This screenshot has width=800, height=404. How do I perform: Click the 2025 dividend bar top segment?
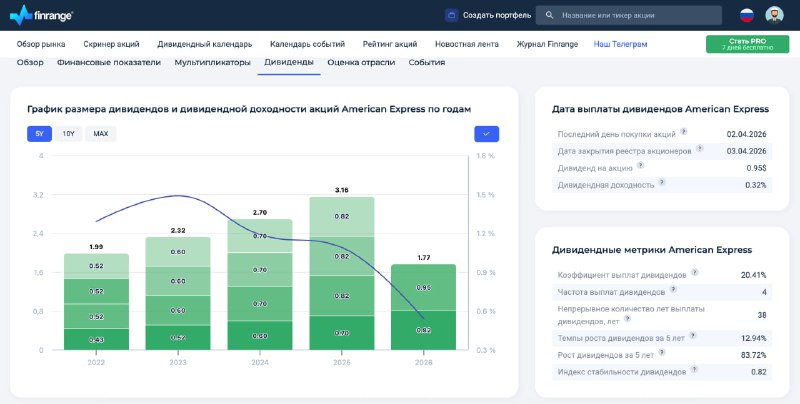coord(342,216)
